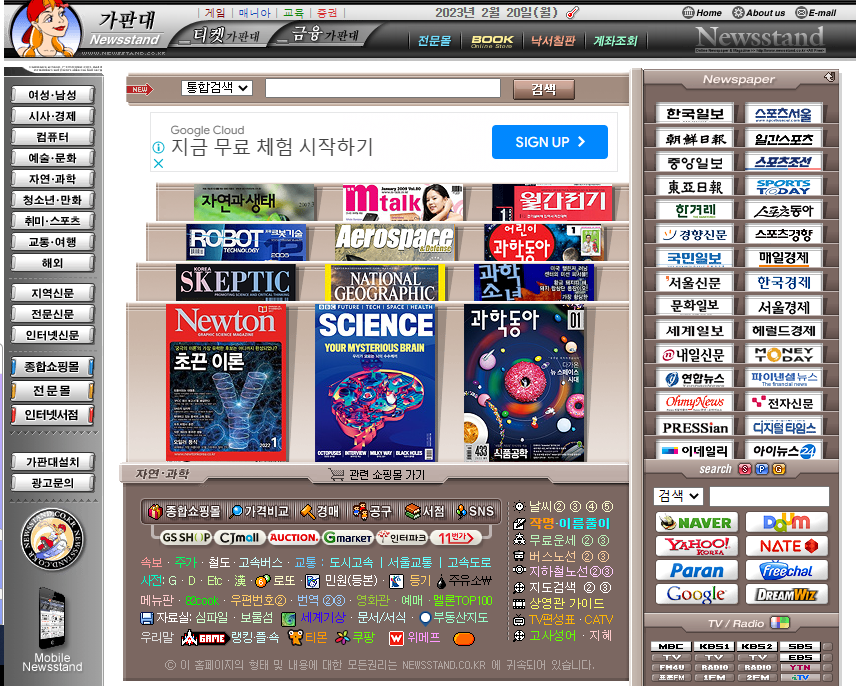Open the BOOK Online Store tab
The image size is (856, 686).
pos(492,41)
